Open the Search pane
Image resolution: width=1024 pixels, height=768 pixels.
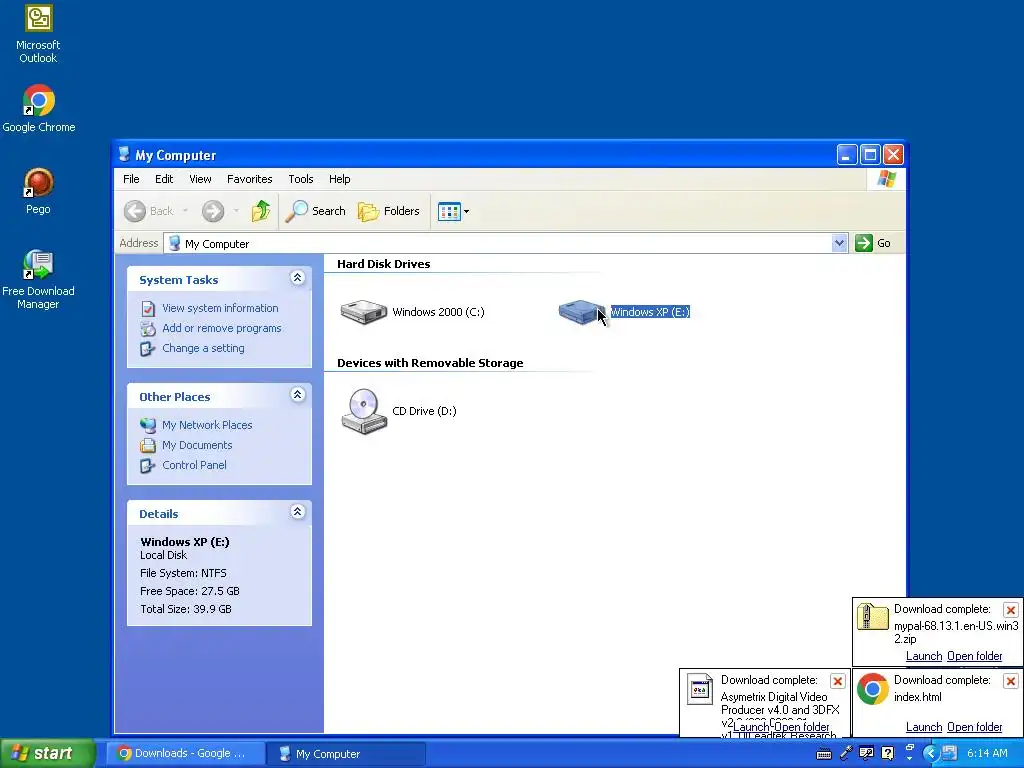point(315,211)
